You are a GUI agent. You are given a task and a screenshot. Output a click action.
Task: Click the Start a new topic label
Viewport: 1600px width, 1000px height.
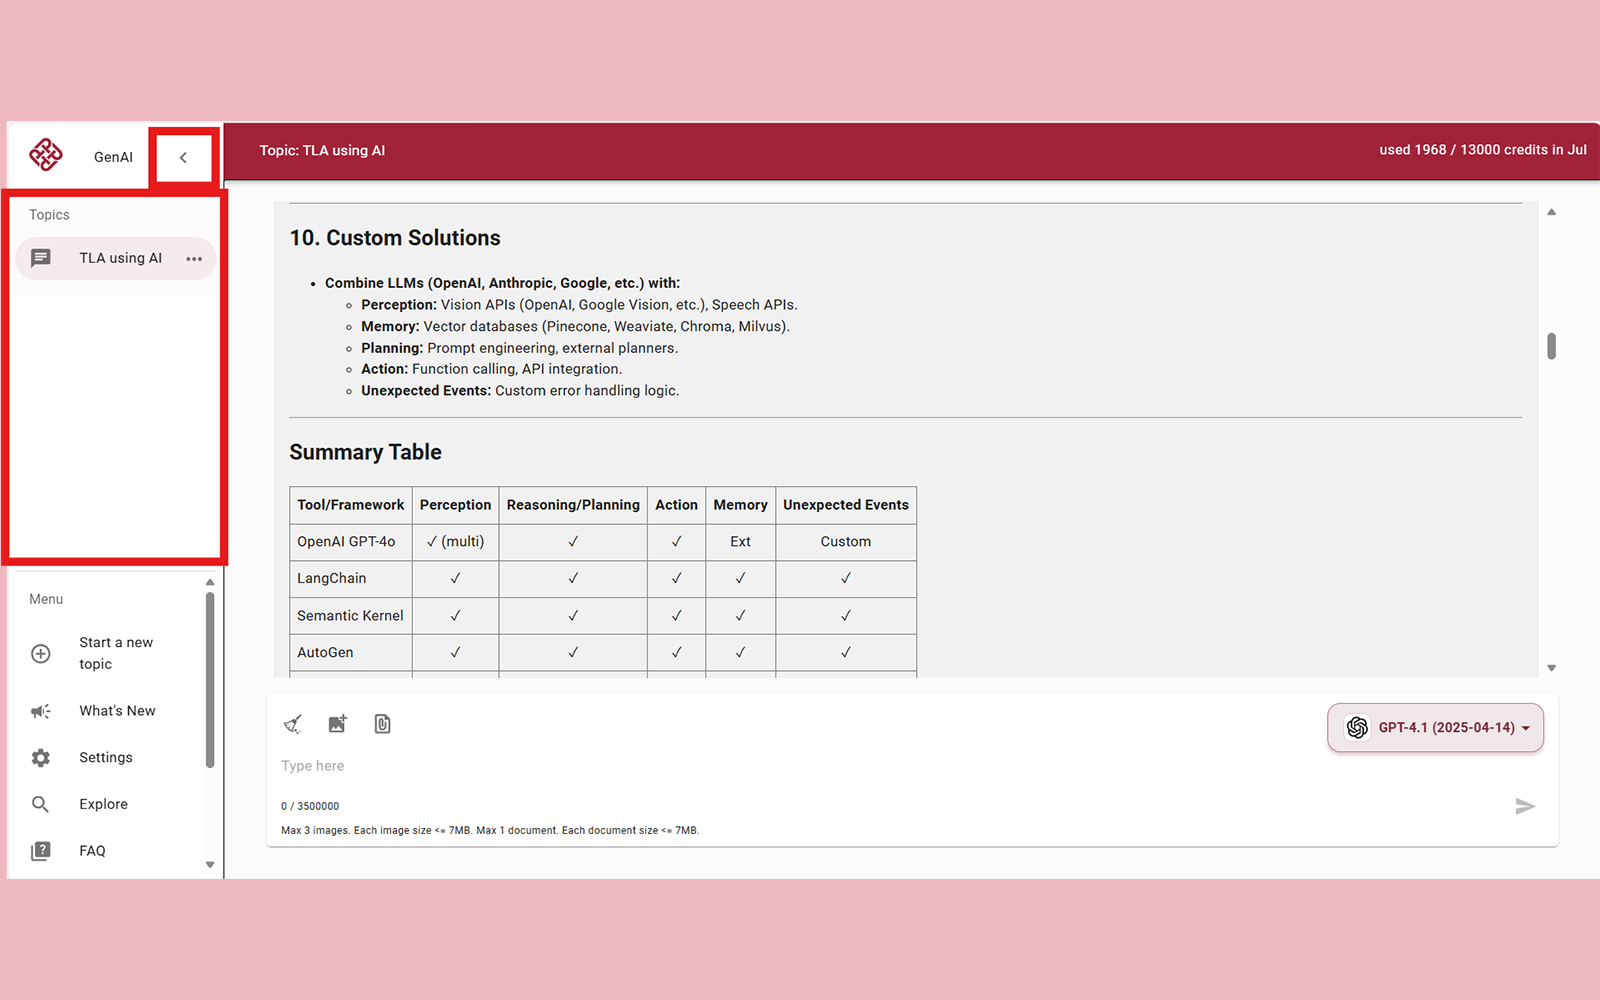pos(116,653)
